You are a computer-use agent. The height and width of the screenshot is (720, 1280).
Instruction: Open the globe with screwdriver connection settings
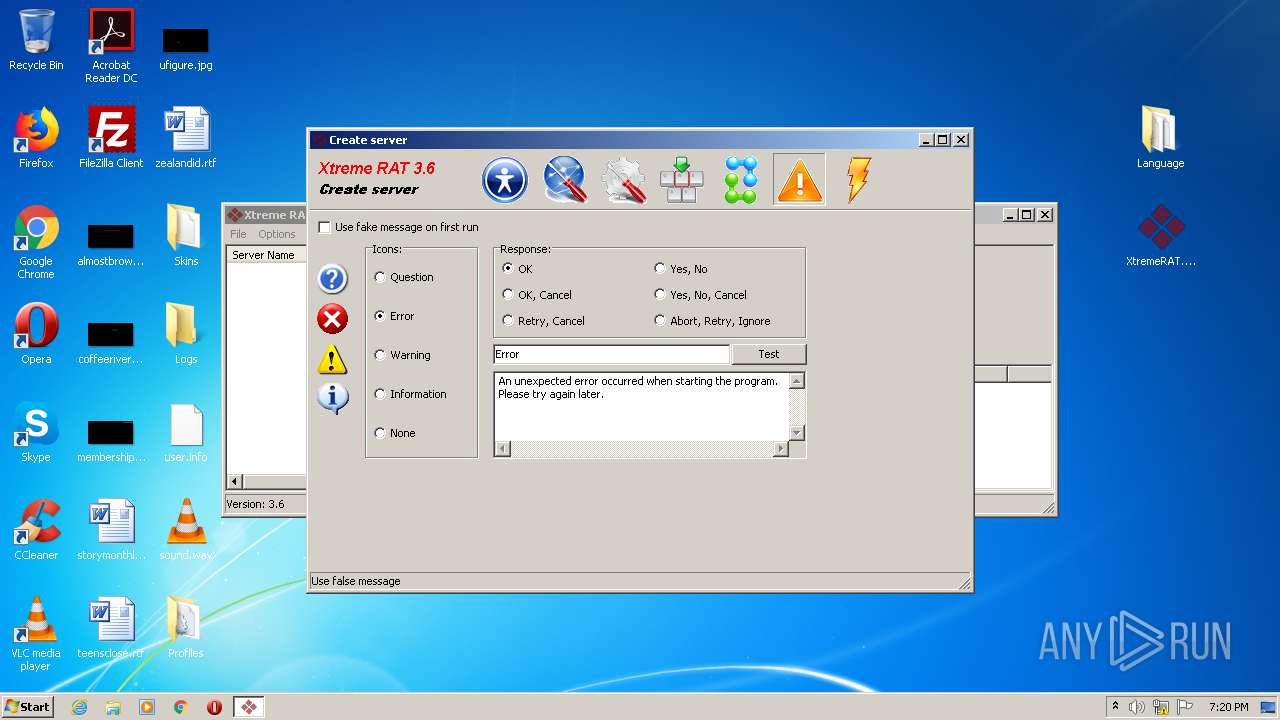(x=564, y=180)
